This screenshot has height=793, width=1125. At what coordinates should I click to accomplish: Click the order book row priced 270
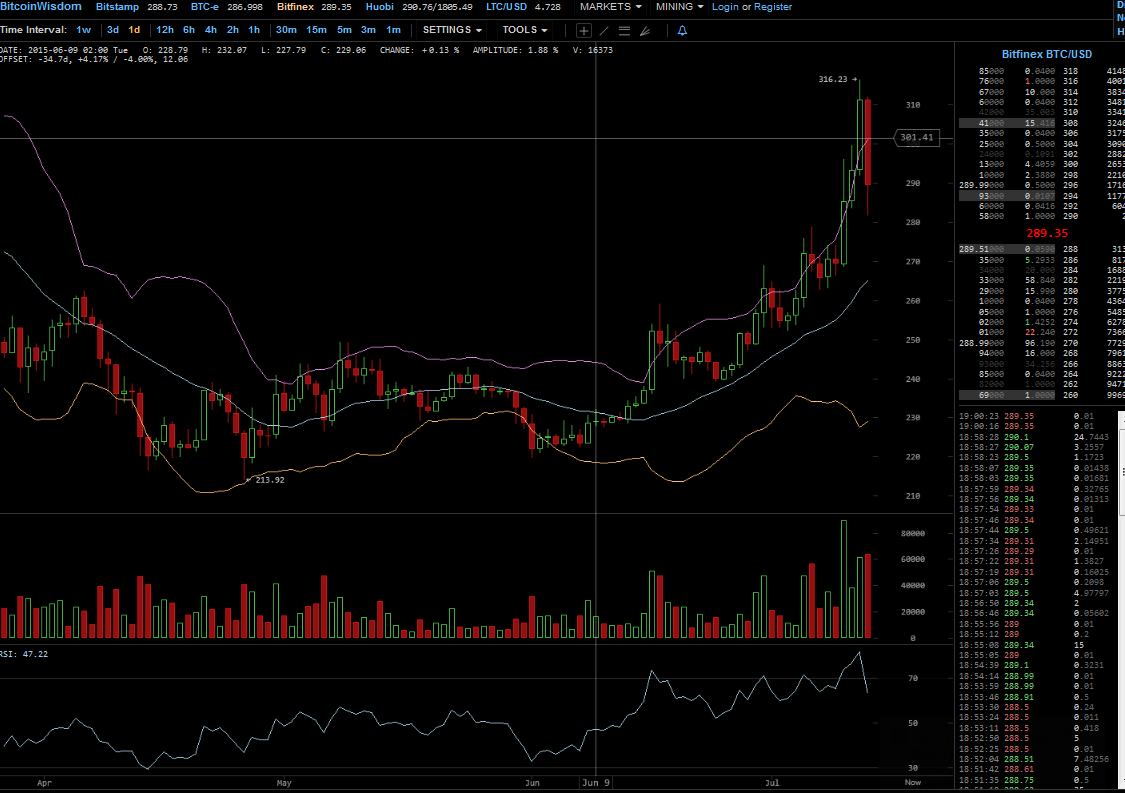click(x=1042, y=343)
